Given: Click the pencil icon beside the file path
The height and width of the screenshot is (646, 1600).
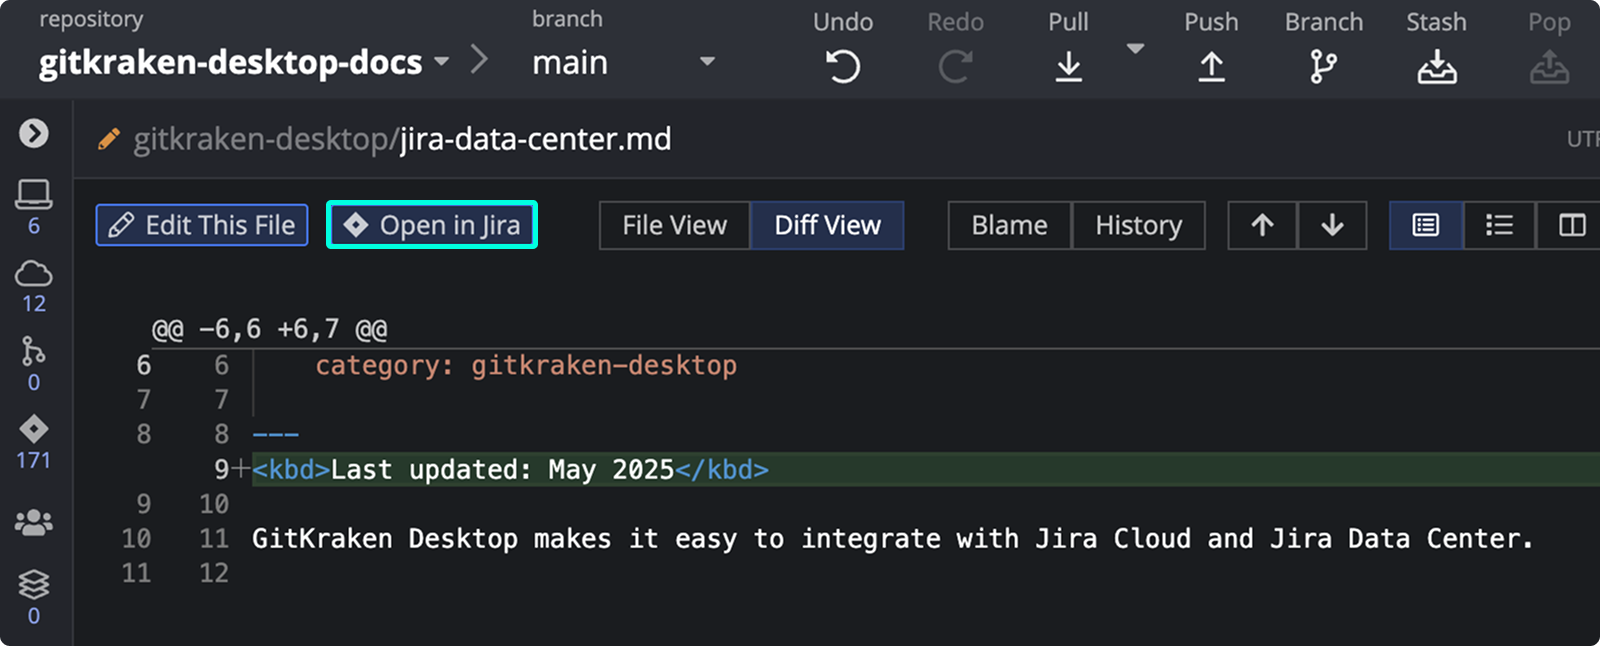Looking at the screenshot, I should [109, 139].
